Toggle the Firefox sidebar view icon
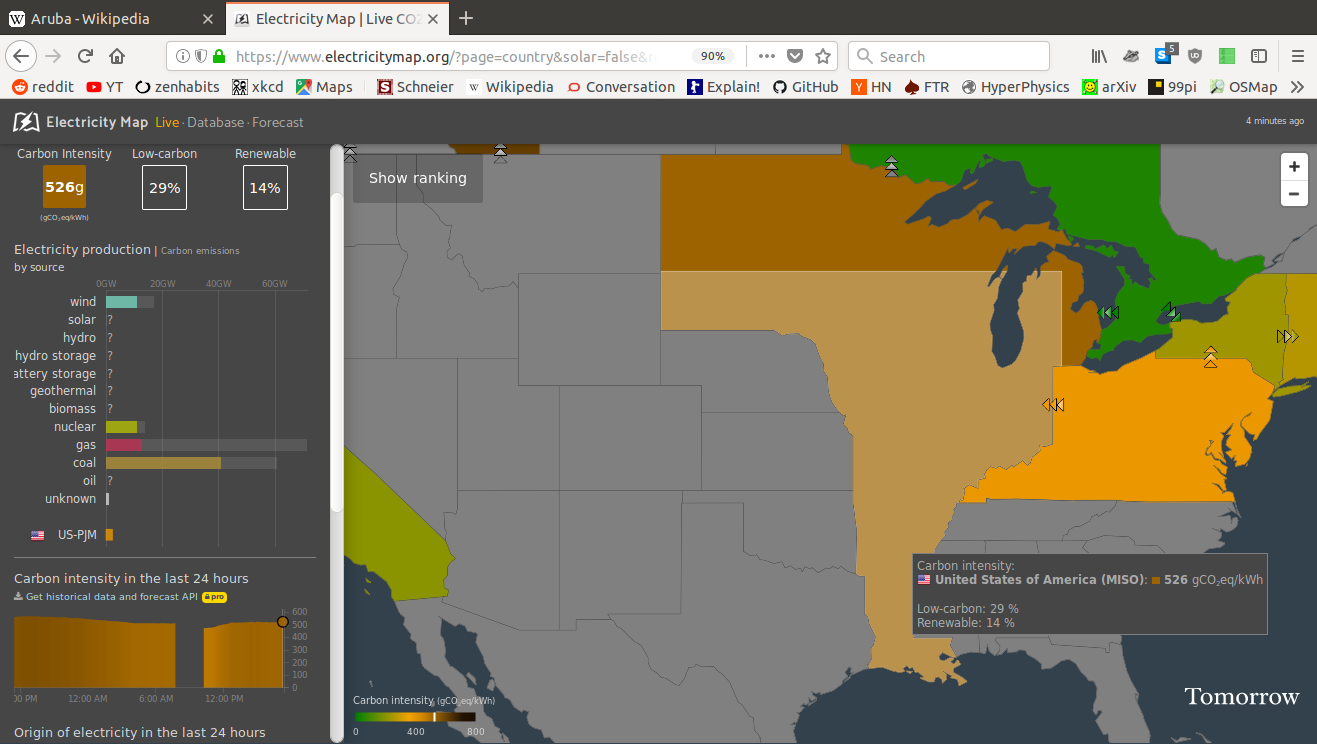Viewport: 1317px width, 744px height. (1259, 56)
